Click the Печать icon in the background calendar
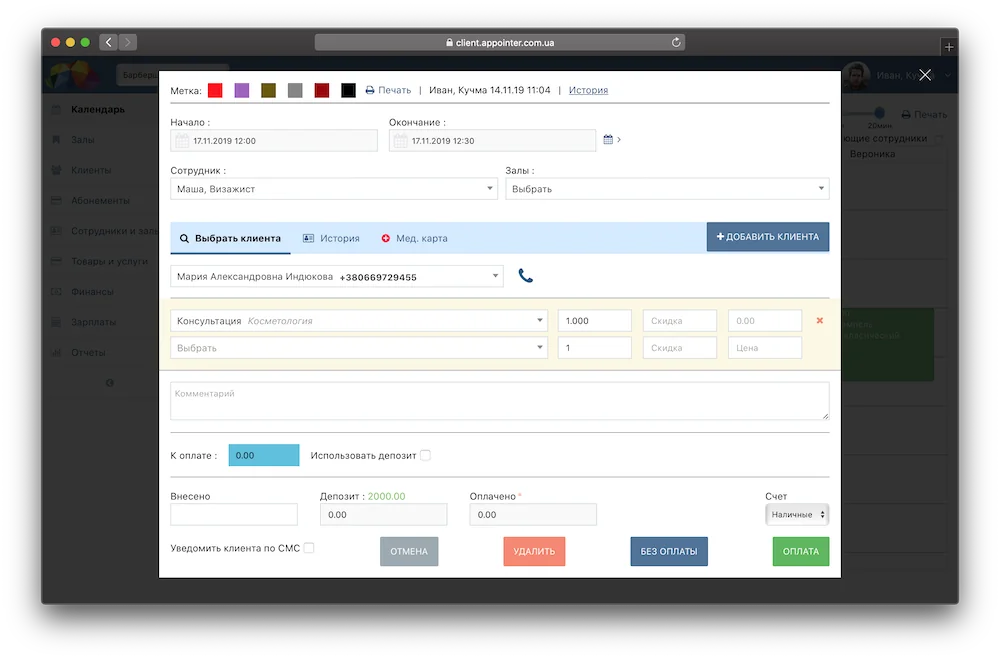The height and width of the screenshot is (659, 1000). [x=906, y=114]
